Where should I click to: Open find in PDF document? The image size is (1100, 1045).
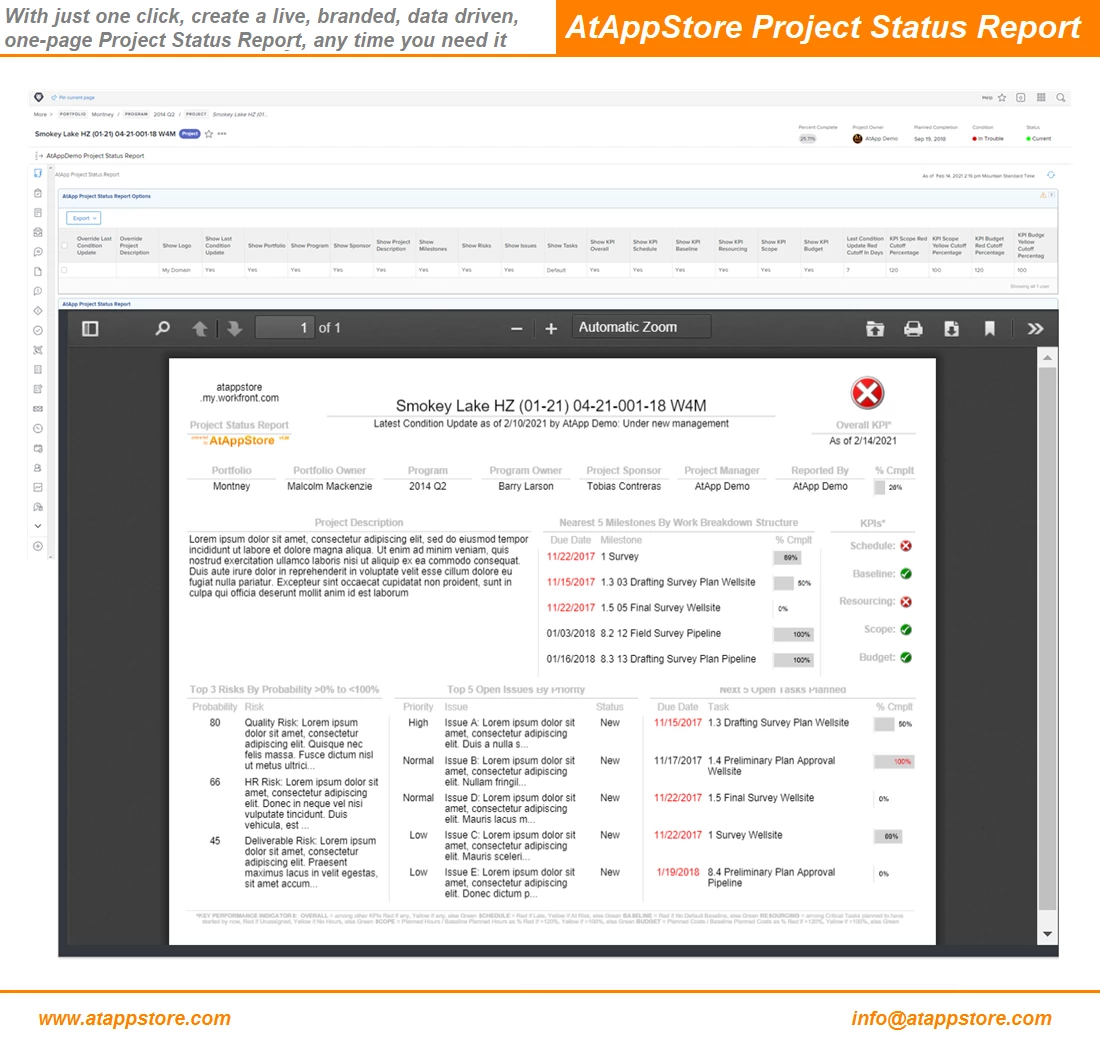(x=162, y=328)
